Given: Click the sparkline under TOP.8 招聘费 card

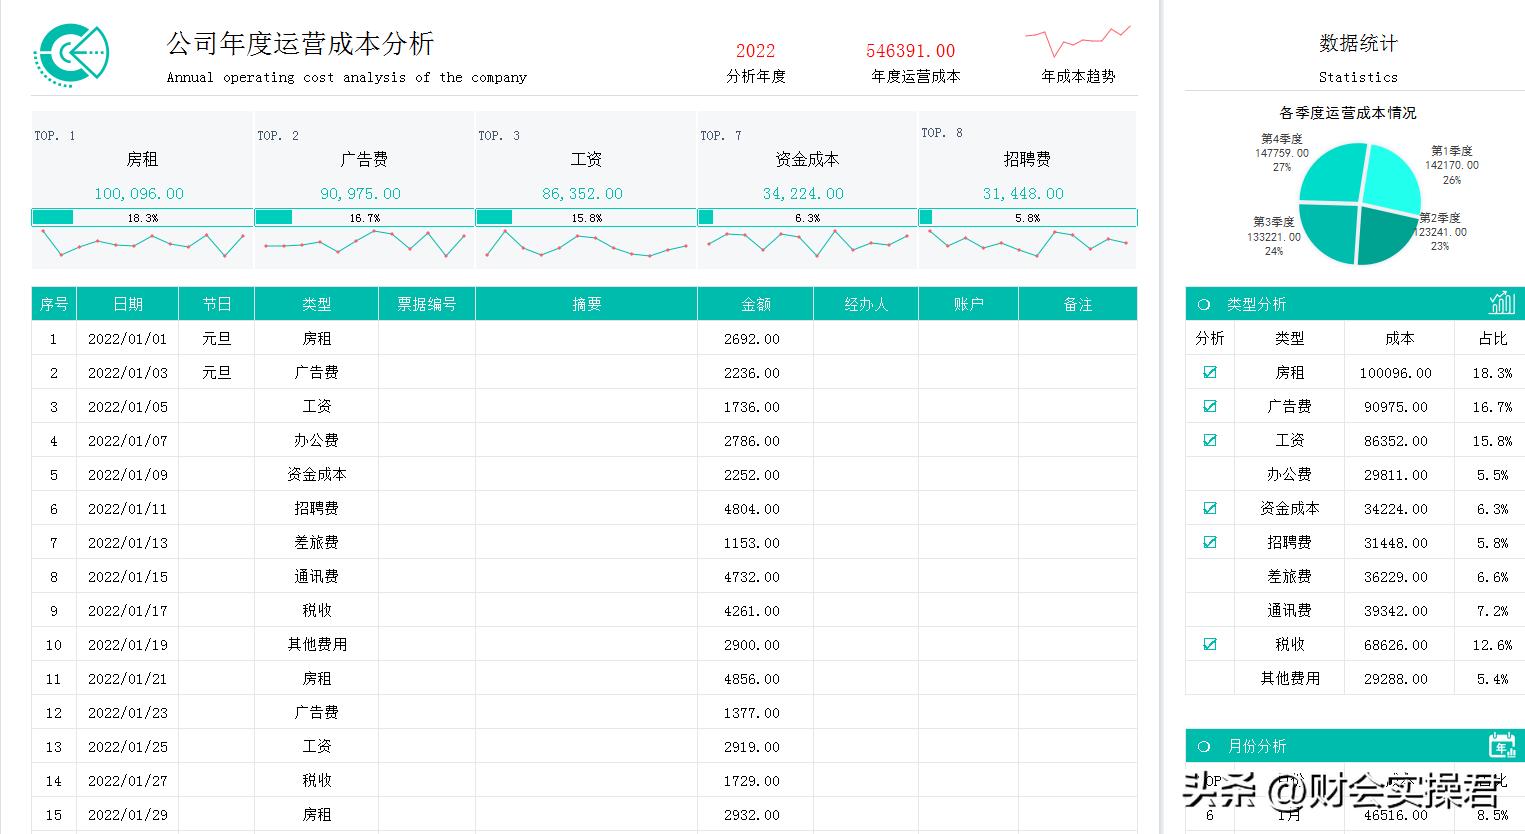Looking at the screenshot, I should pyautogui.click(x=1026, y=243).
